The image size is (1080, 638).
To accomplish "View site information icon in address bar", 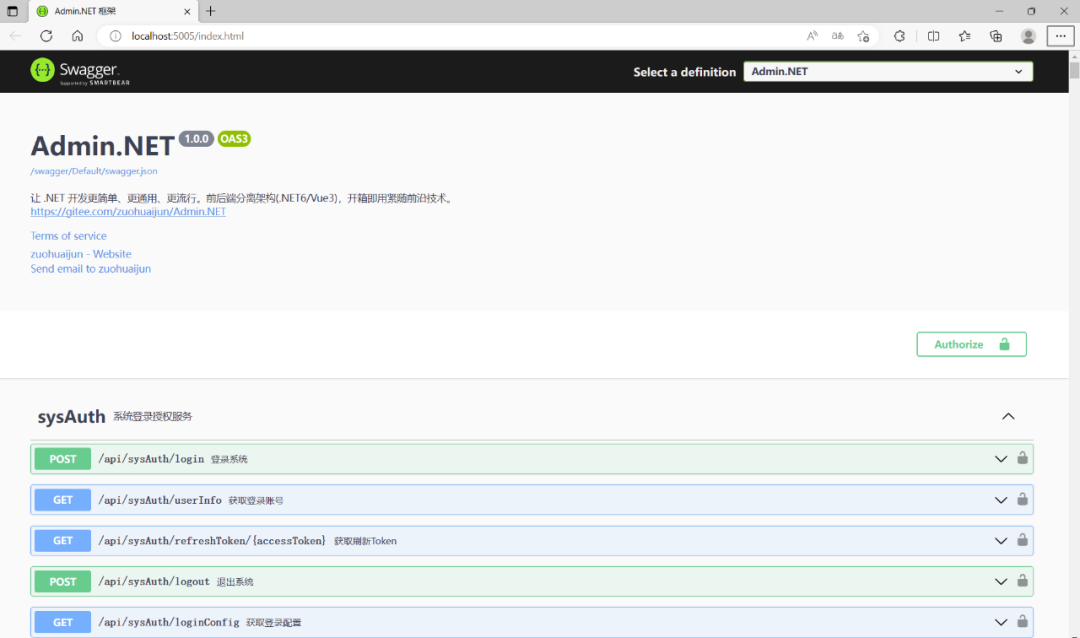I will point(116,36).
